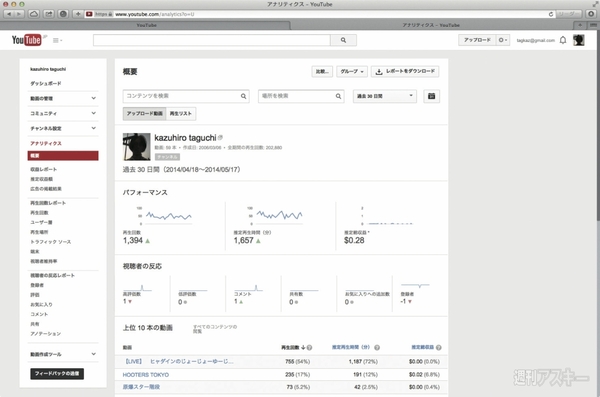This screenshot has height=397, width=600.
Task: Click the アナリティクス sidebar heading
Action: pyautogui.click(x=46, y=143)
